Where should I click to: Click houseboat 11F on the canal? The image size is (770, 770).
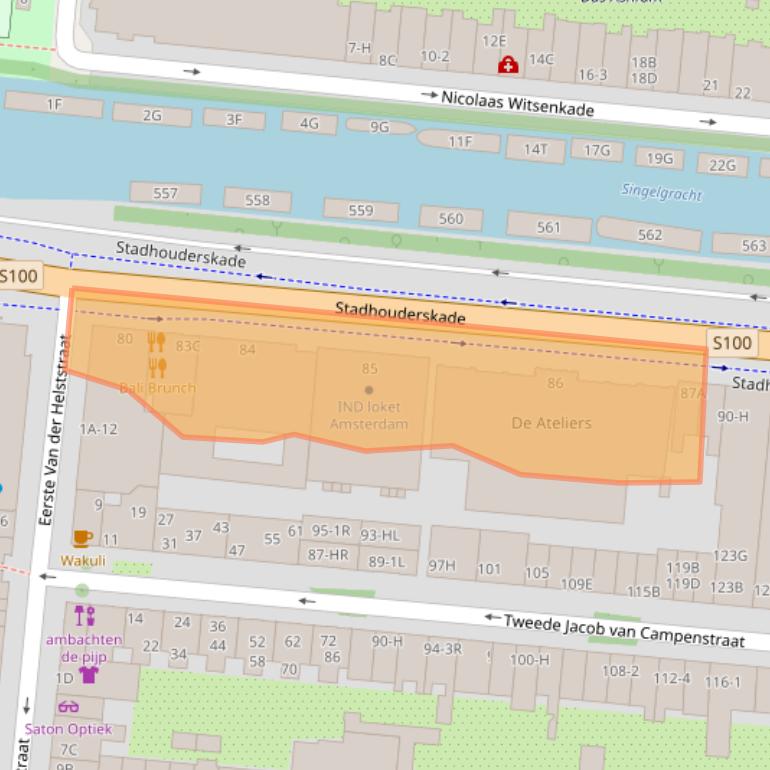tap(459, 142)
